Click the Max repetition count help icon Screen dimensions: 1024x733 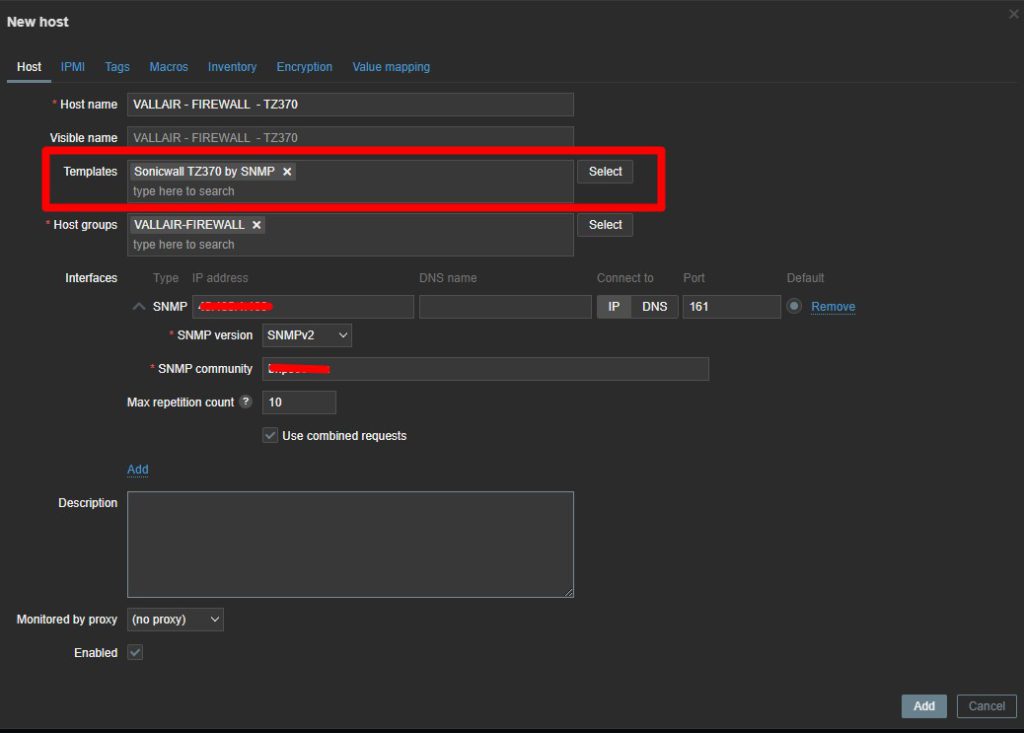click(x=246, y=402)
